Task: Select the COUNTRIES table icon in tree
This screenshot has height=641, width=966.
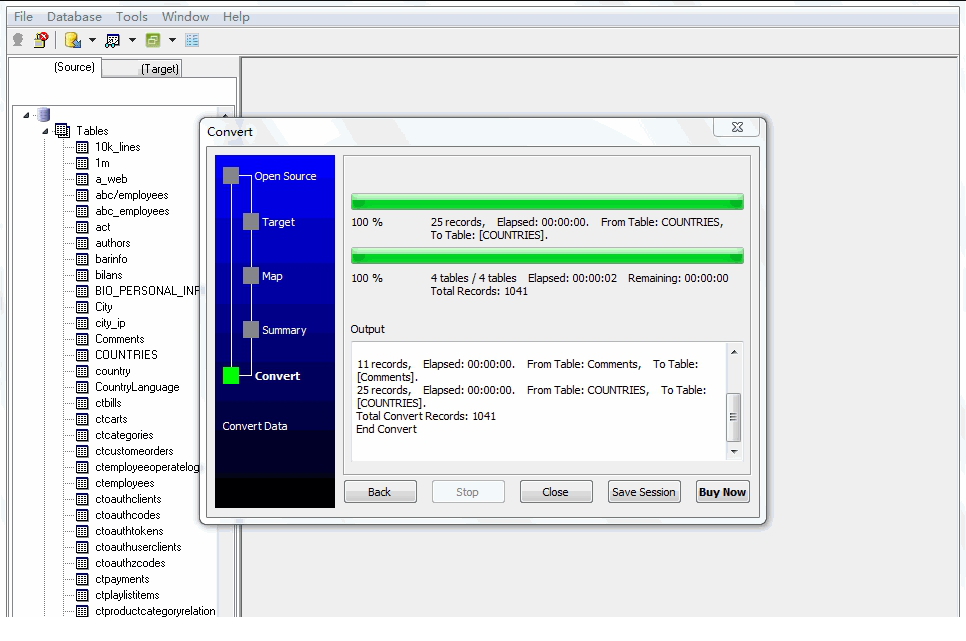Action: [x=83, y=355]
